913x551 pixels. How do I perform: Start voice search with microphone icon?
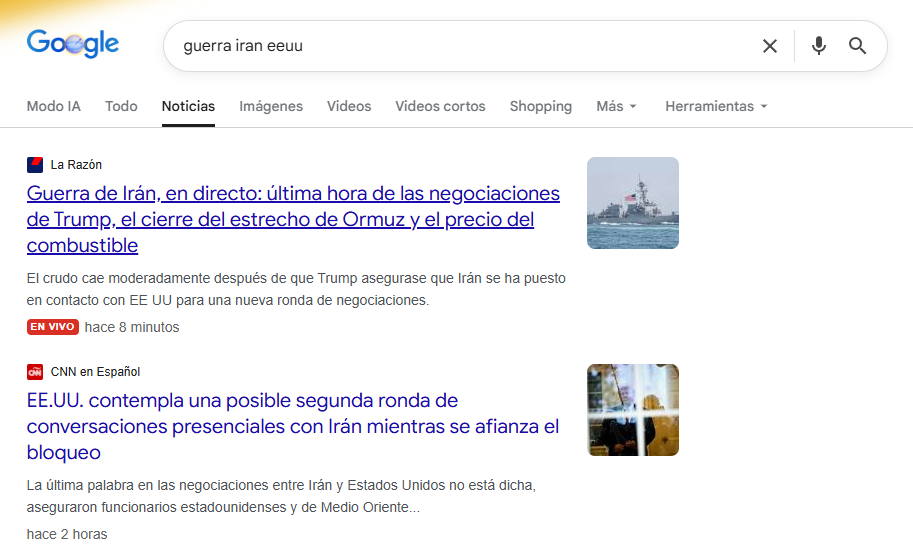coord(819,46)
